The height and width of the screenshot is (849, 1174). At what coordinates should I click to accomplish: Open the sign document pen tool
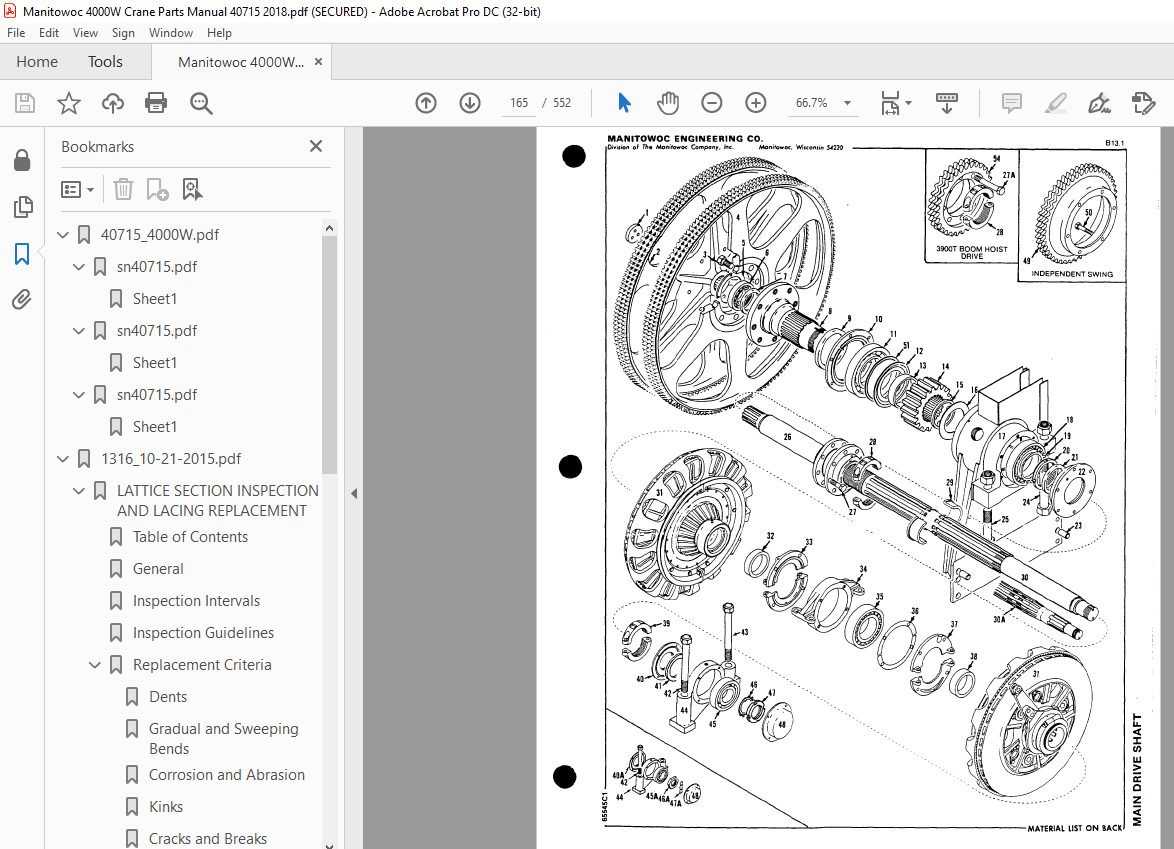pos(1099,103)
